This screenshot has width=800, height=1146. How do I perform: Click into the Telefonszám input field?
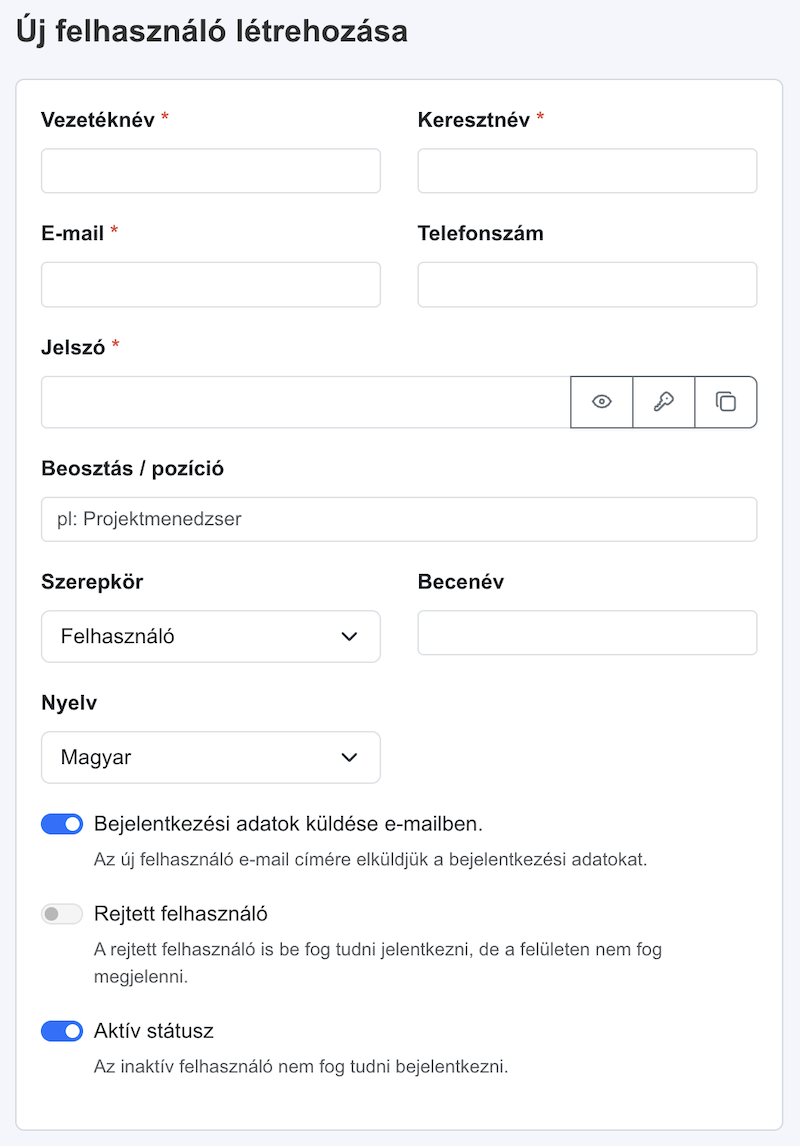pos(587,284)
